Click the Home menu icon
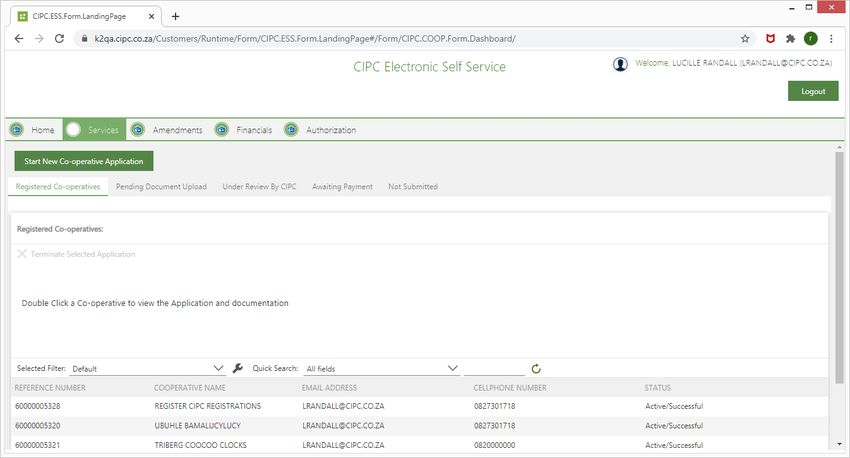Screen dimensions: 850x458 (x=17, y=130)
